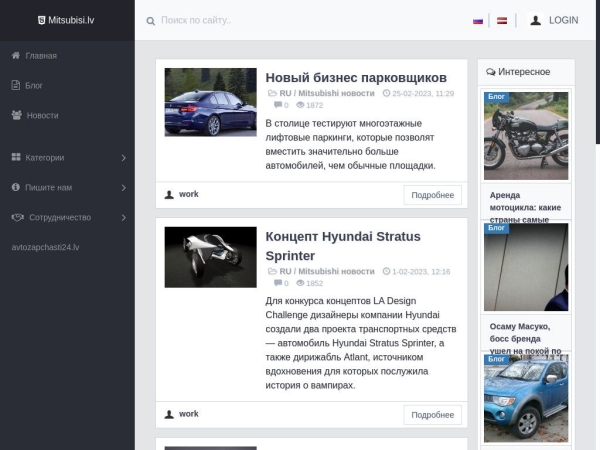Expand the Сотрудничество submenu chevron
This screenshot has width=600, height=450.
(x=124, y=217)
